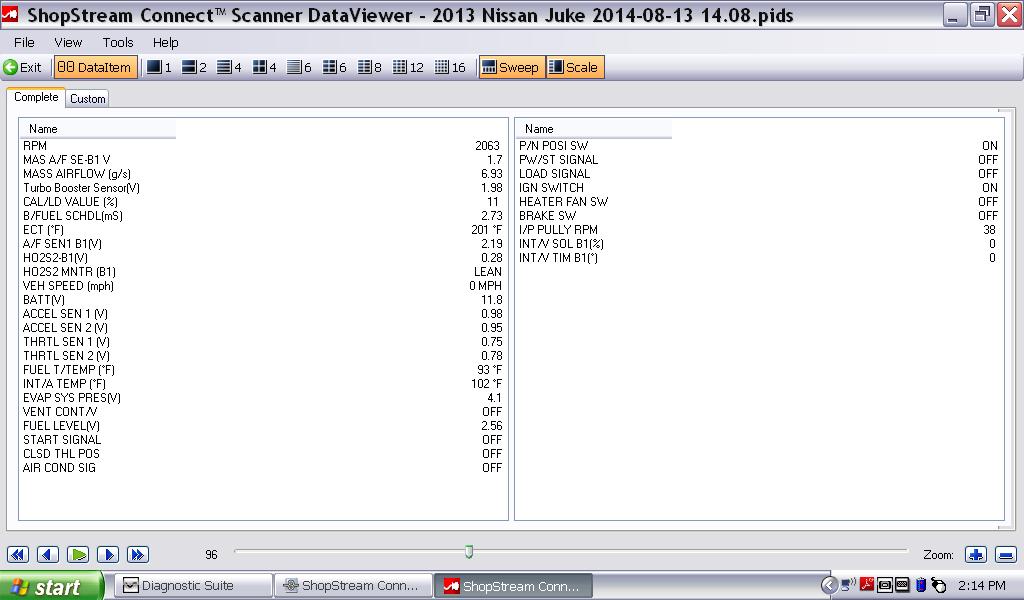Select the 12 graph layout
Image resolution: width=1024 pixels, height=600 pixels.
click(x=408, y=67)
